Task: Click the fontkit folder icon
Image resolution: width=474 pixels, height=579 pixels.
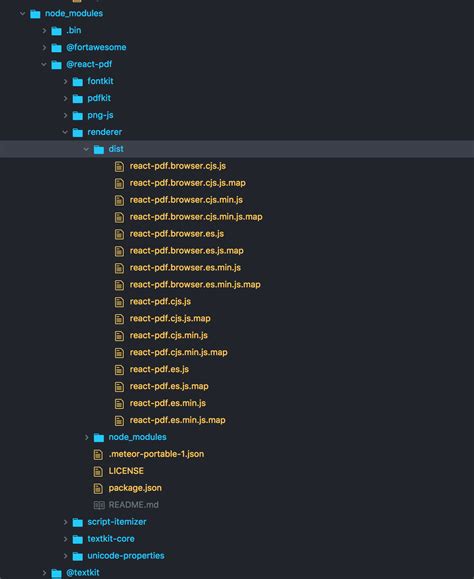Action: (78, 82)
